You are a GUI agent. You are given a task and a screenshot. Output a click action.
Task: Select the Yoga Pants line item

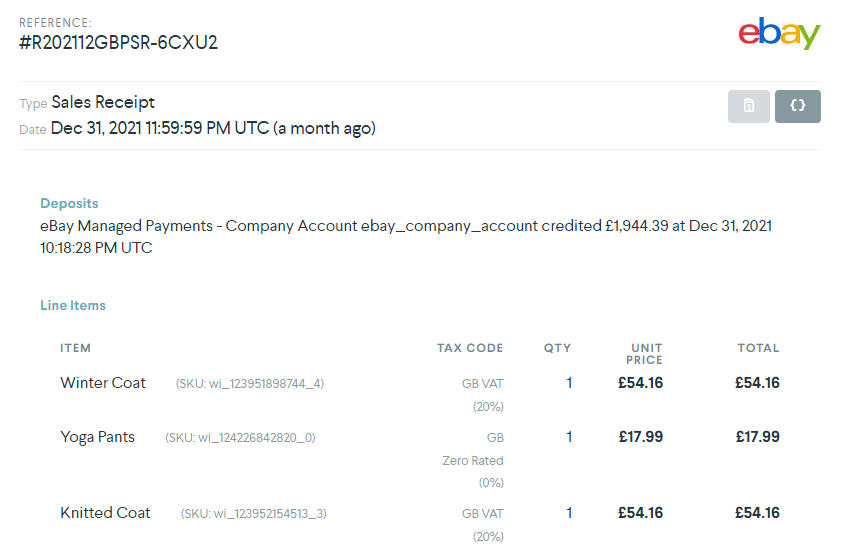(97, 437)
